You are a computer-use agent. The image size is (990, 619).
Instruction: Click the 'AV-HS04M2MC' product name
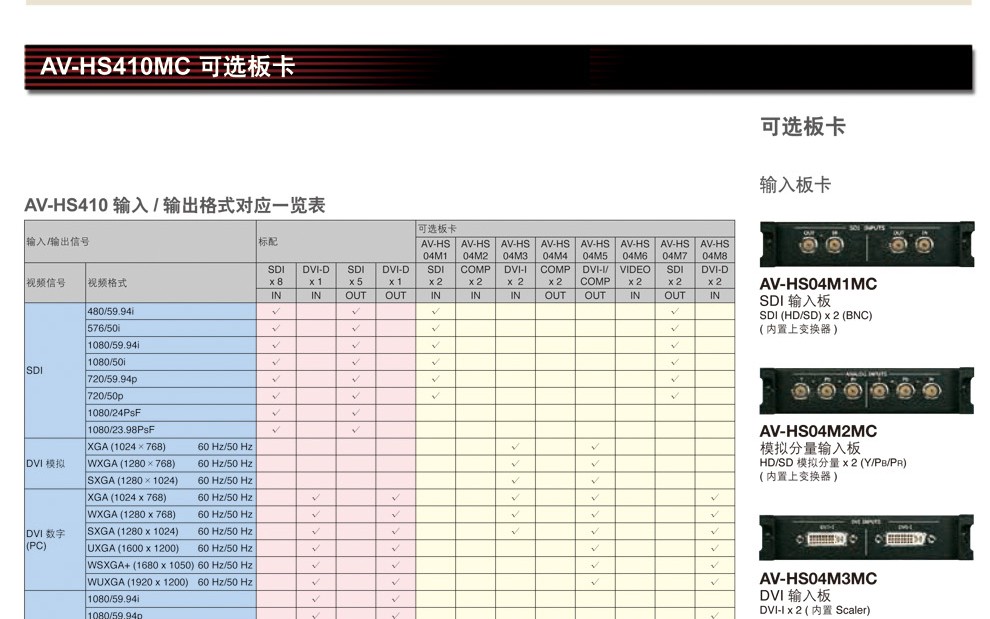818,431
